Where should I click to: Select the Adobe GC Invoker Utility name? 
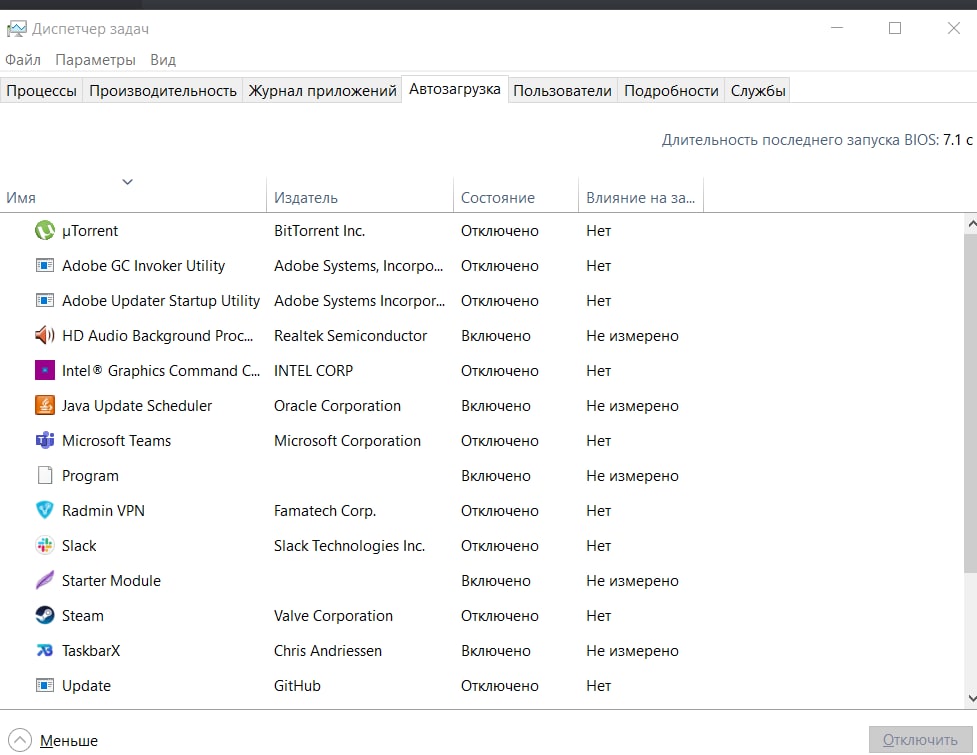143,266
